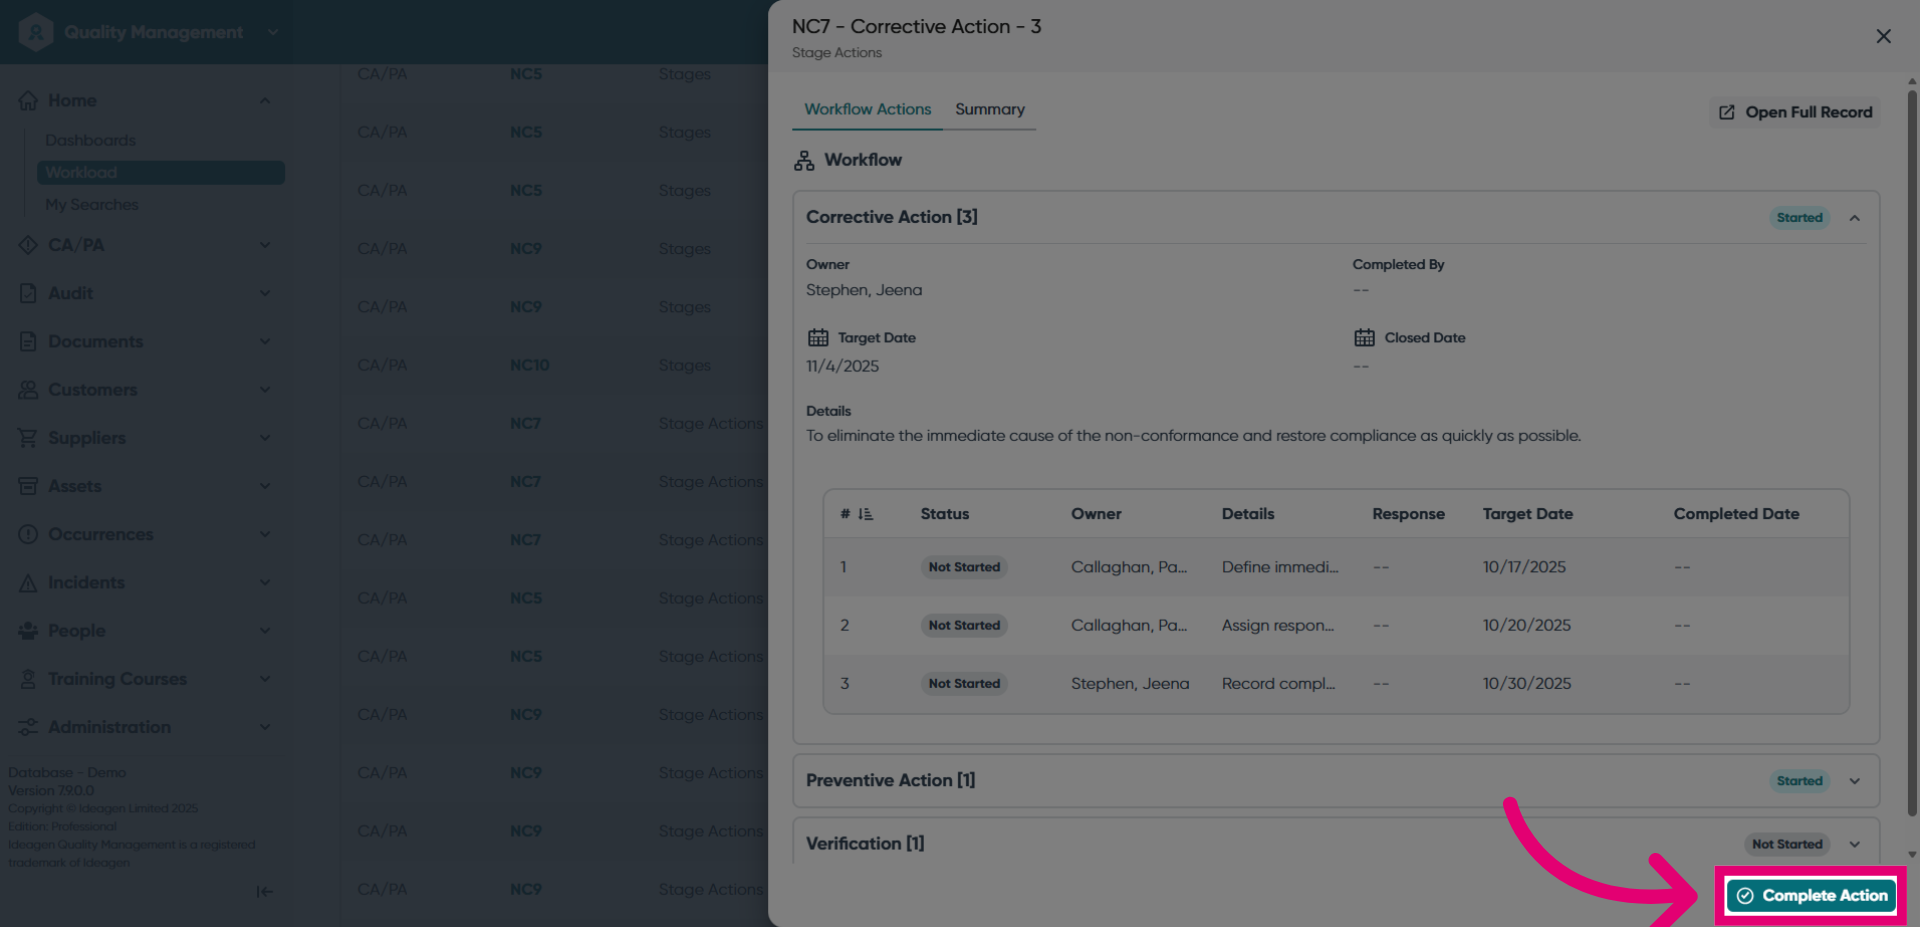Collapse the Home section chevron
This screenshot has height=927, width=1920.
265,100
